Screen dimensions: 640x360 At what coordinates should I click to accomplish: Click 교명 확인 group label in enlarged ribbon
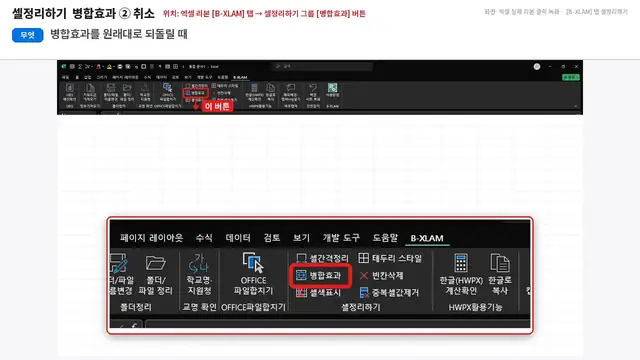[199, 307]
